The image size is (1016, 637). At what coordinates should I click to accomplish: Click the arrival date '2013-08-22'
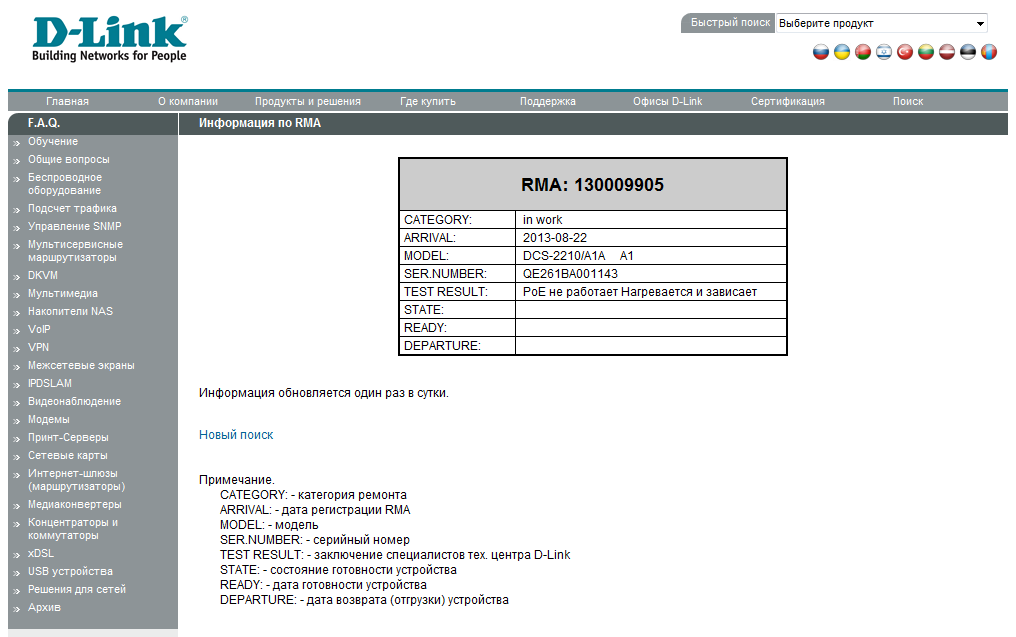point(555,238)
